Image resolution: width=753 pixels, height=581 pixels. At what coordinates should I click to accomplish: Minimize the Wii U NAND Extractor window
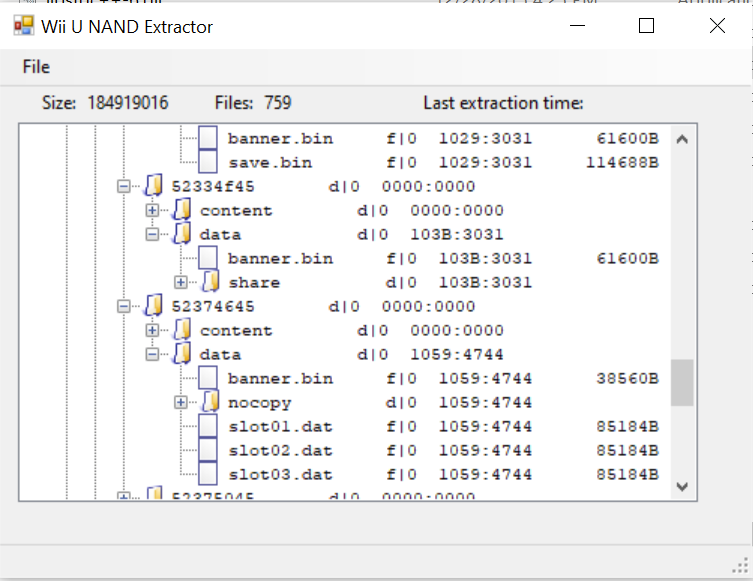point(577,26)
